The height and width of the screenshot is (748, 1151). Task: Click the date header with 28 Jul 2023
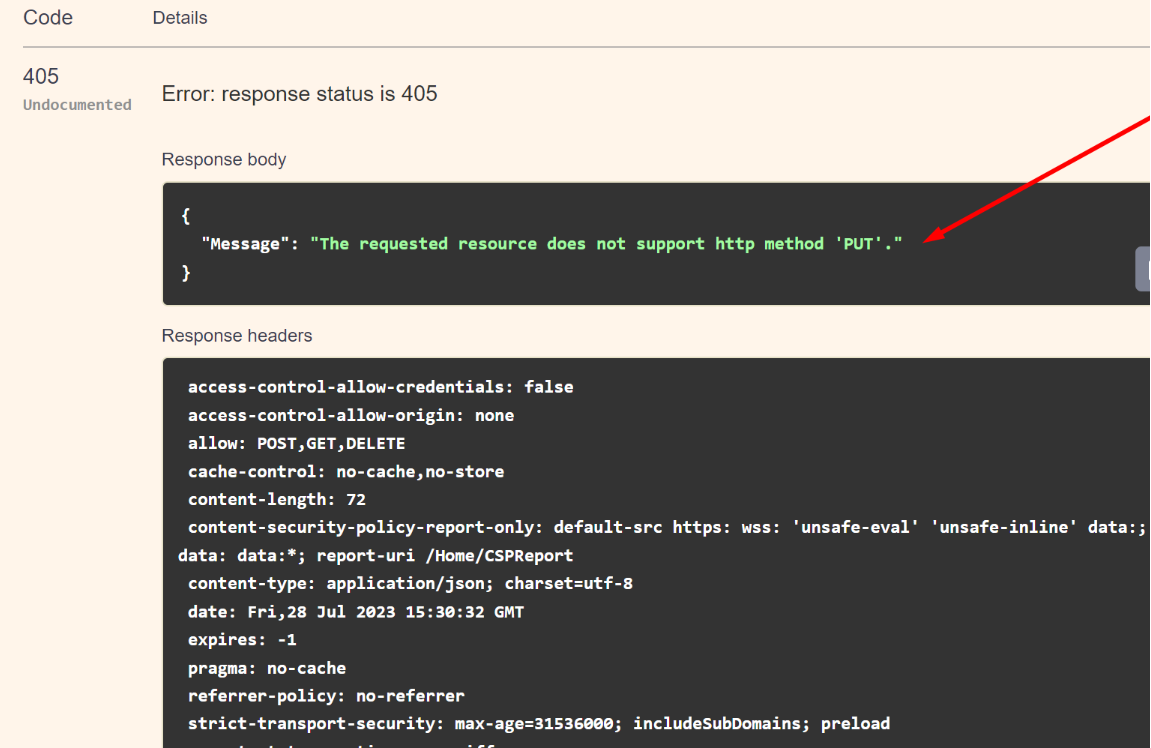(x=355, y=611)
